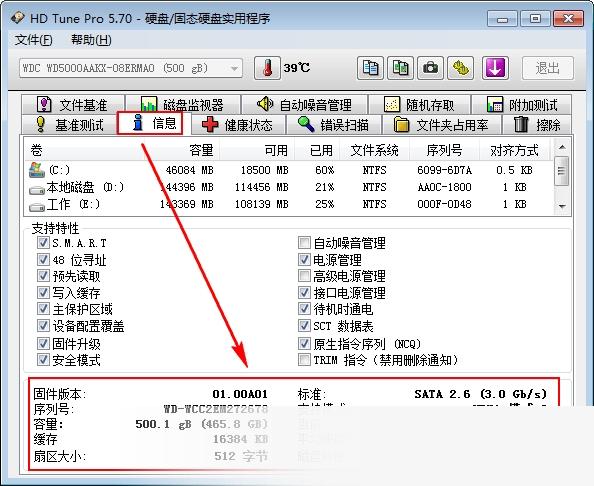Click the volume list scrollbar thumb
This screenshot has width=594, height=486.
point(562,170)
